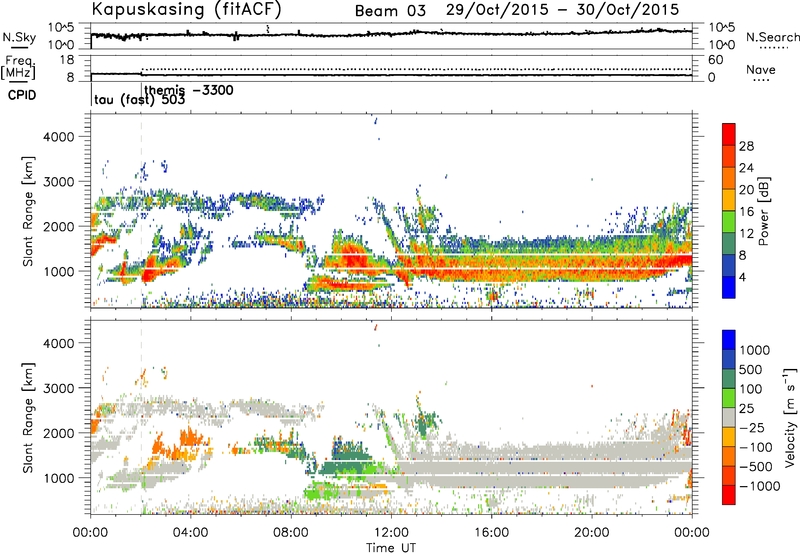Click the '4' Power color bar label
The image size is (800, 554).
point(743,277)
